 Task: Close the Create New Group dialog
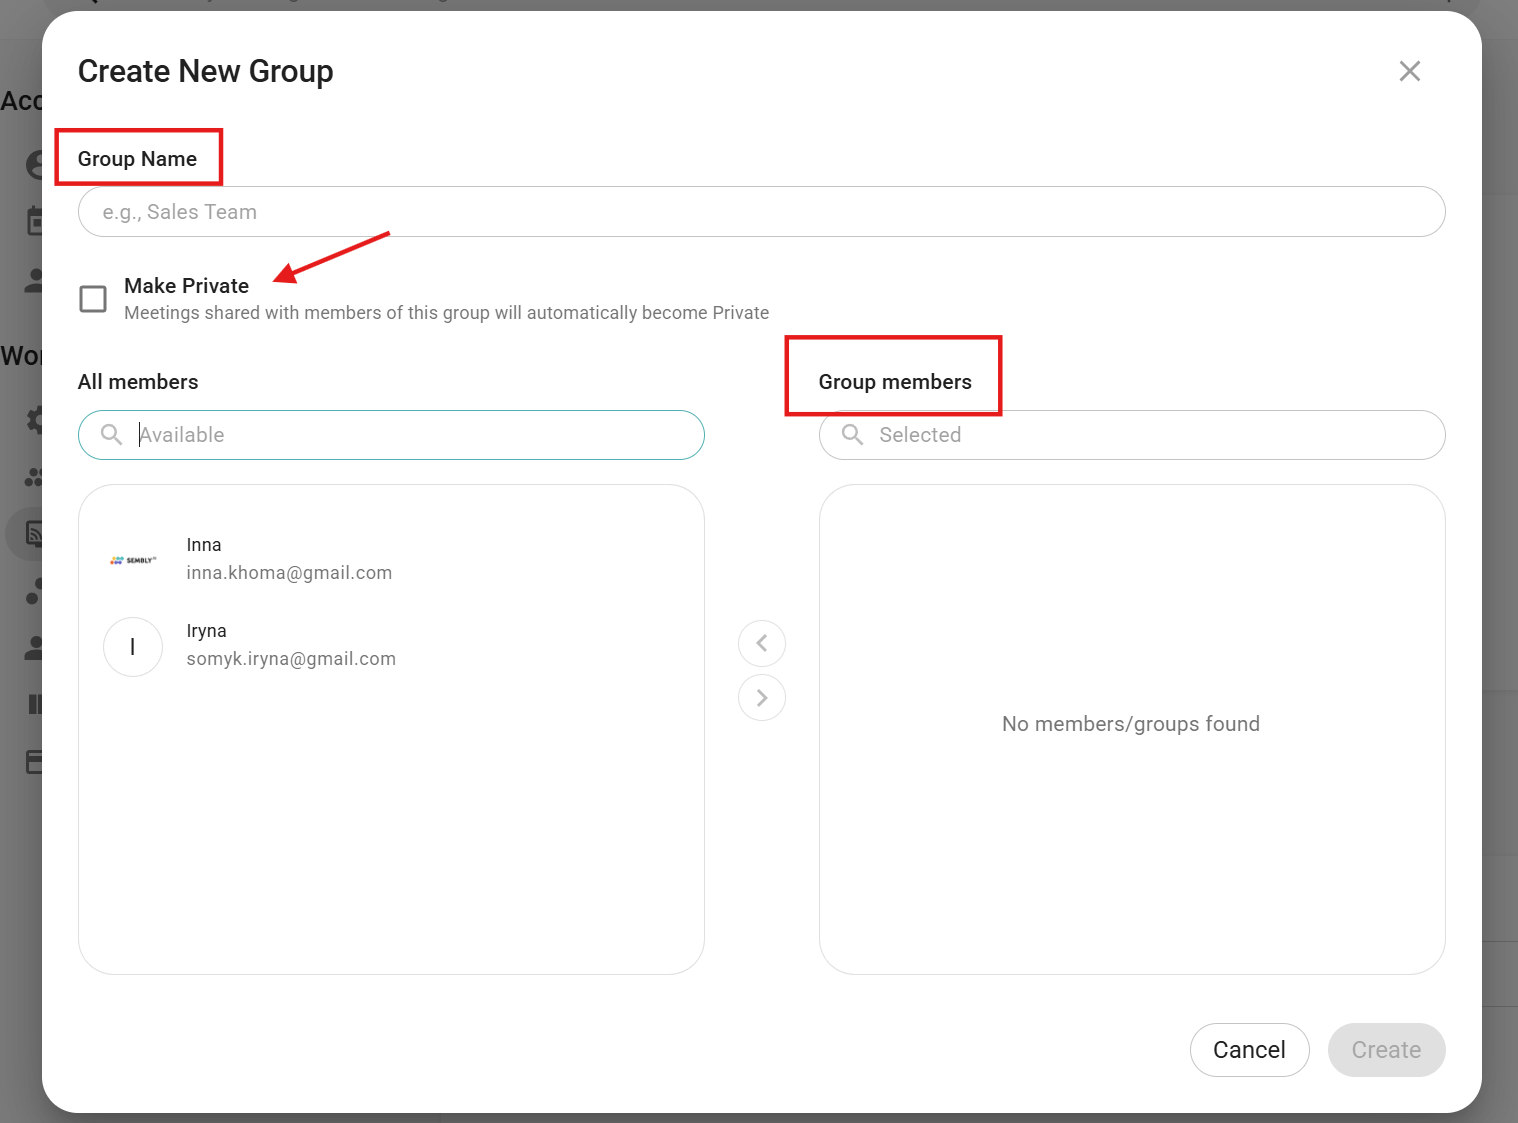pyautogui.click(x=1409, y=71)
